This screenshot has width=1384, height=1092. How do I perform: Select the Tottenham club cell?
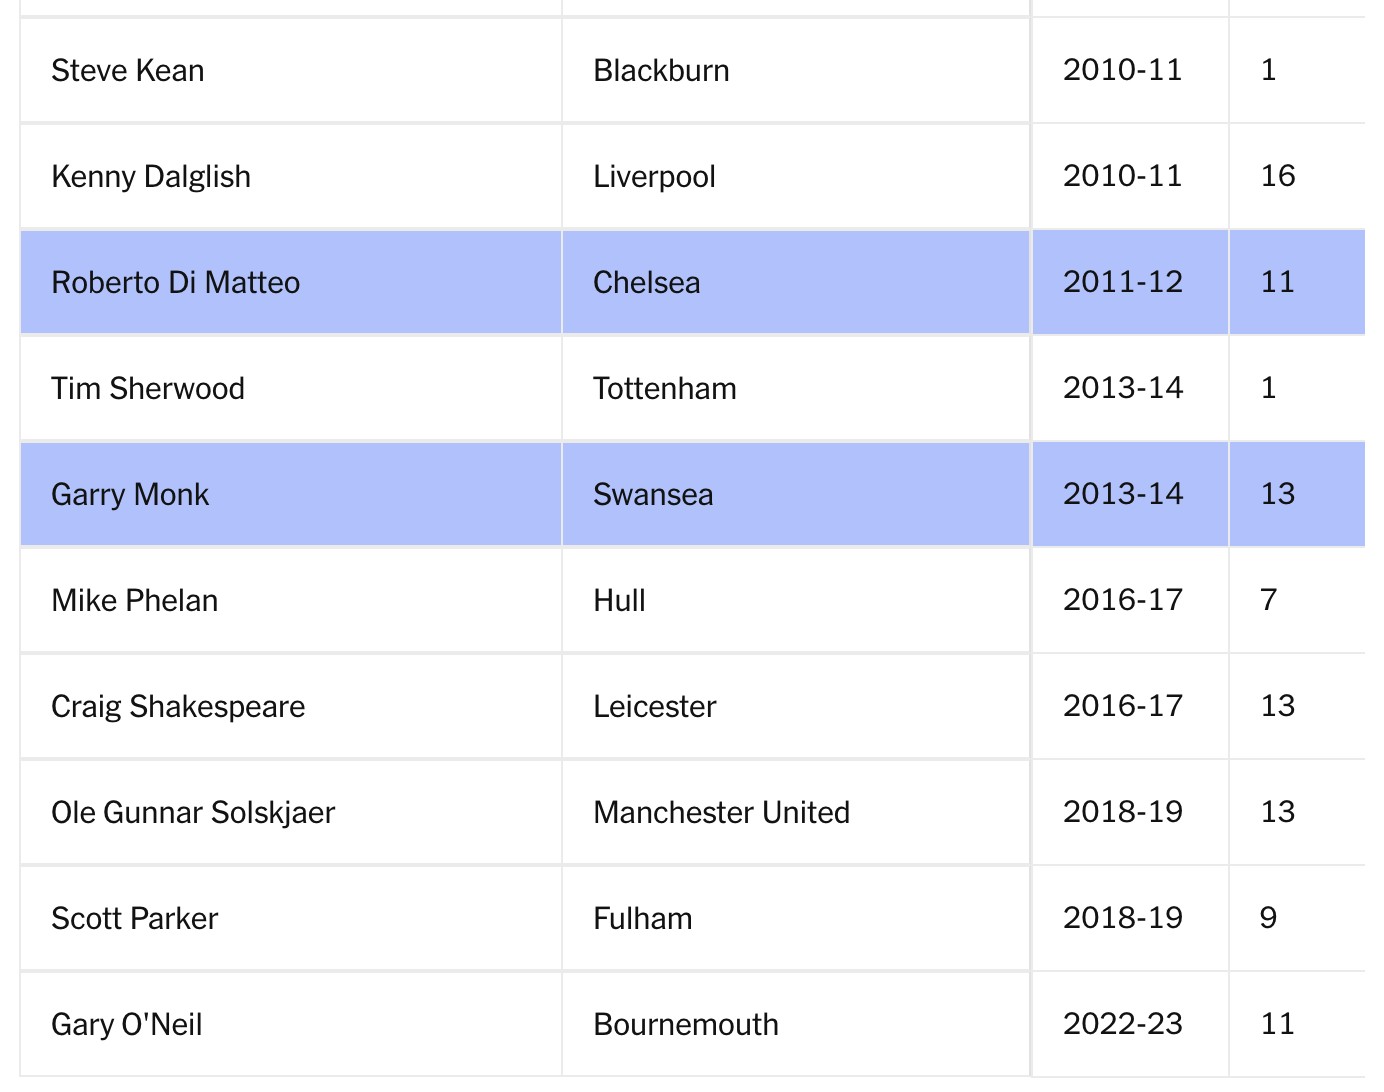point(664,389)
